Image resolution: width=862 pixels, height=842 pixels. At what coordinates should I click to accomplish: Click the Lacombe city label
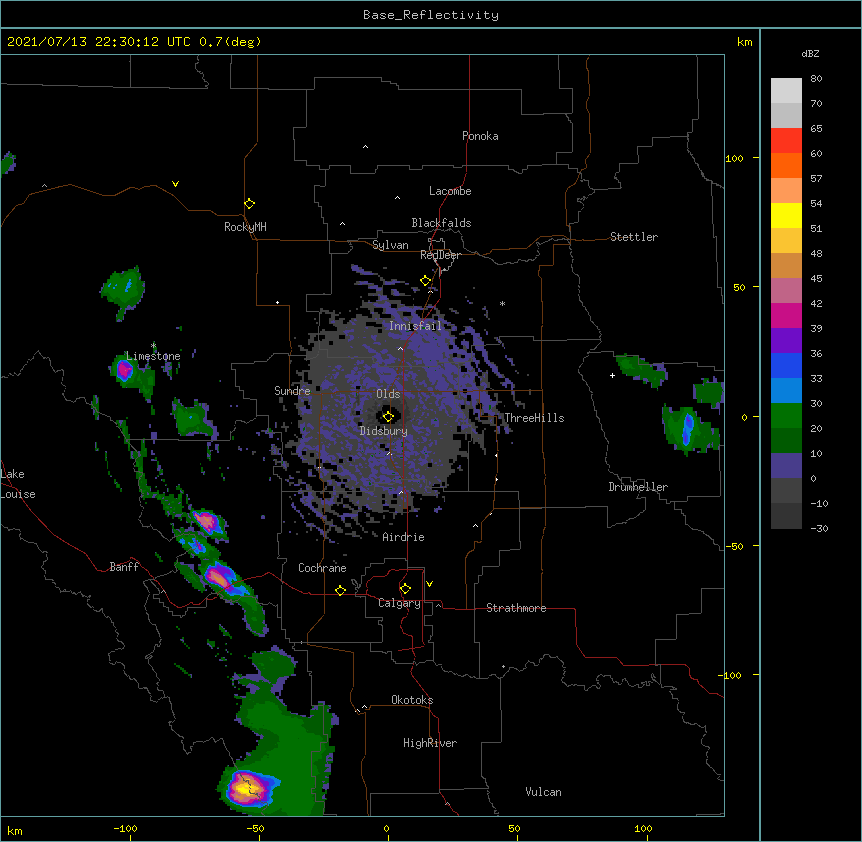coord(450,191)
